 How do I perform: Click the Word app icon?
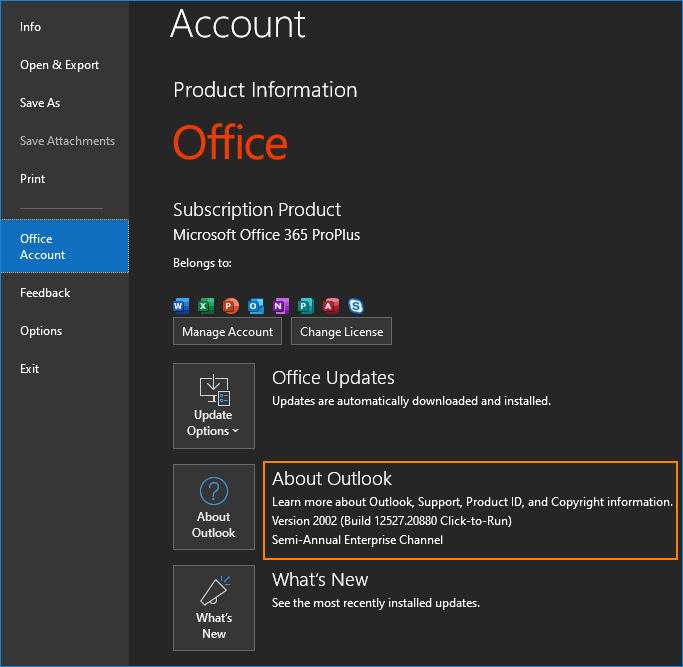tap(181, 306)
